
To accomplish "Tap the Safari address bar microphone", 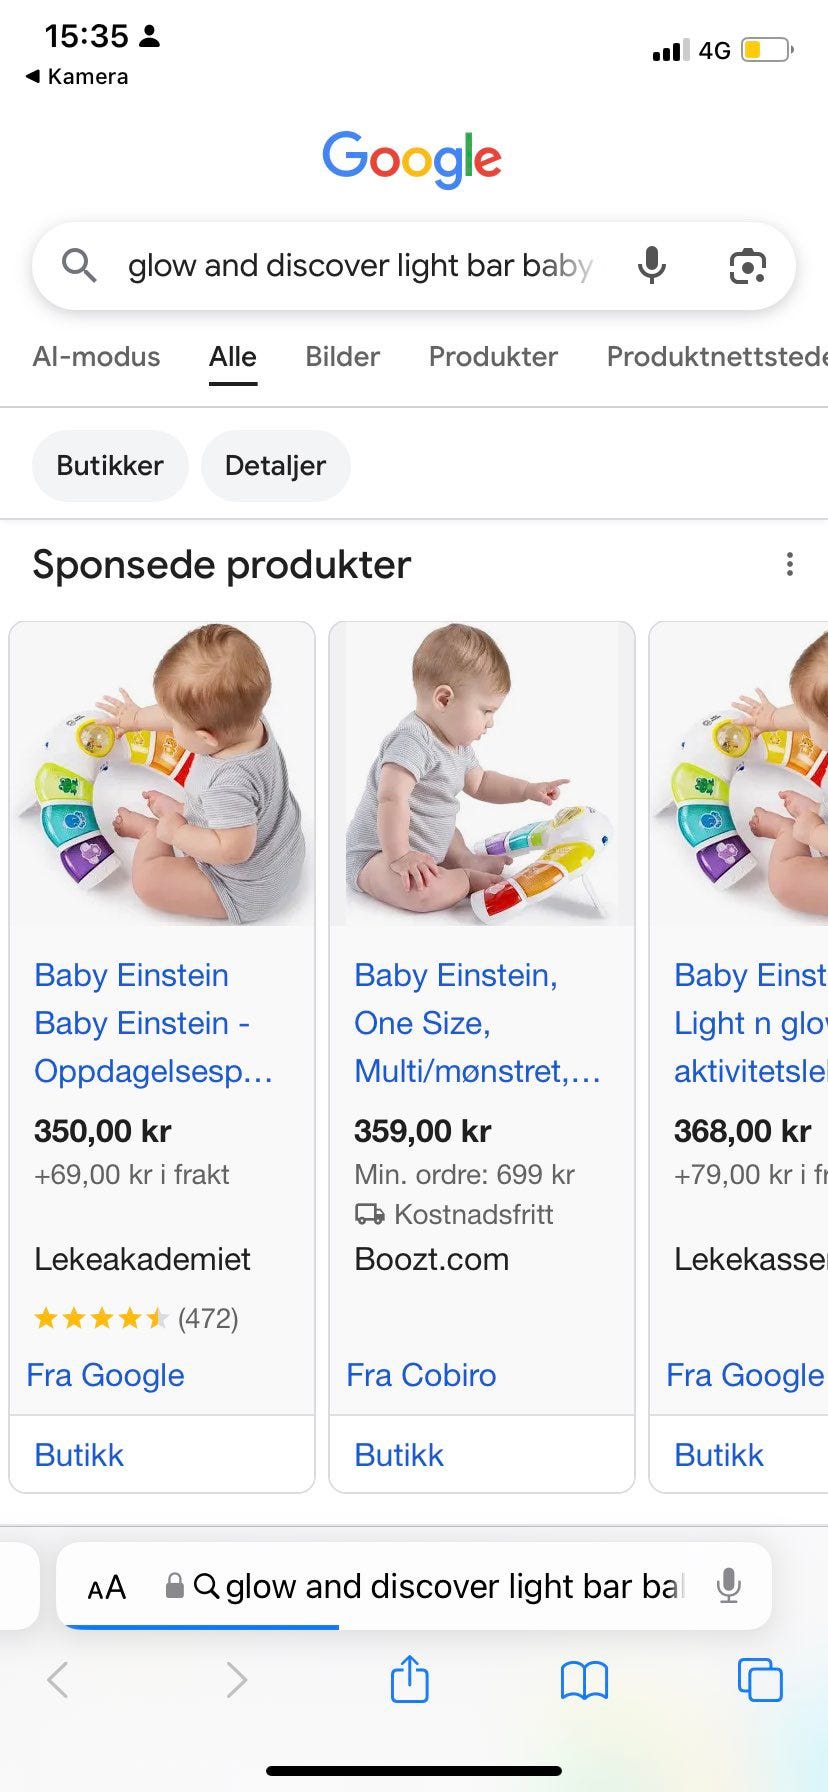I will tap(729, 1586).
